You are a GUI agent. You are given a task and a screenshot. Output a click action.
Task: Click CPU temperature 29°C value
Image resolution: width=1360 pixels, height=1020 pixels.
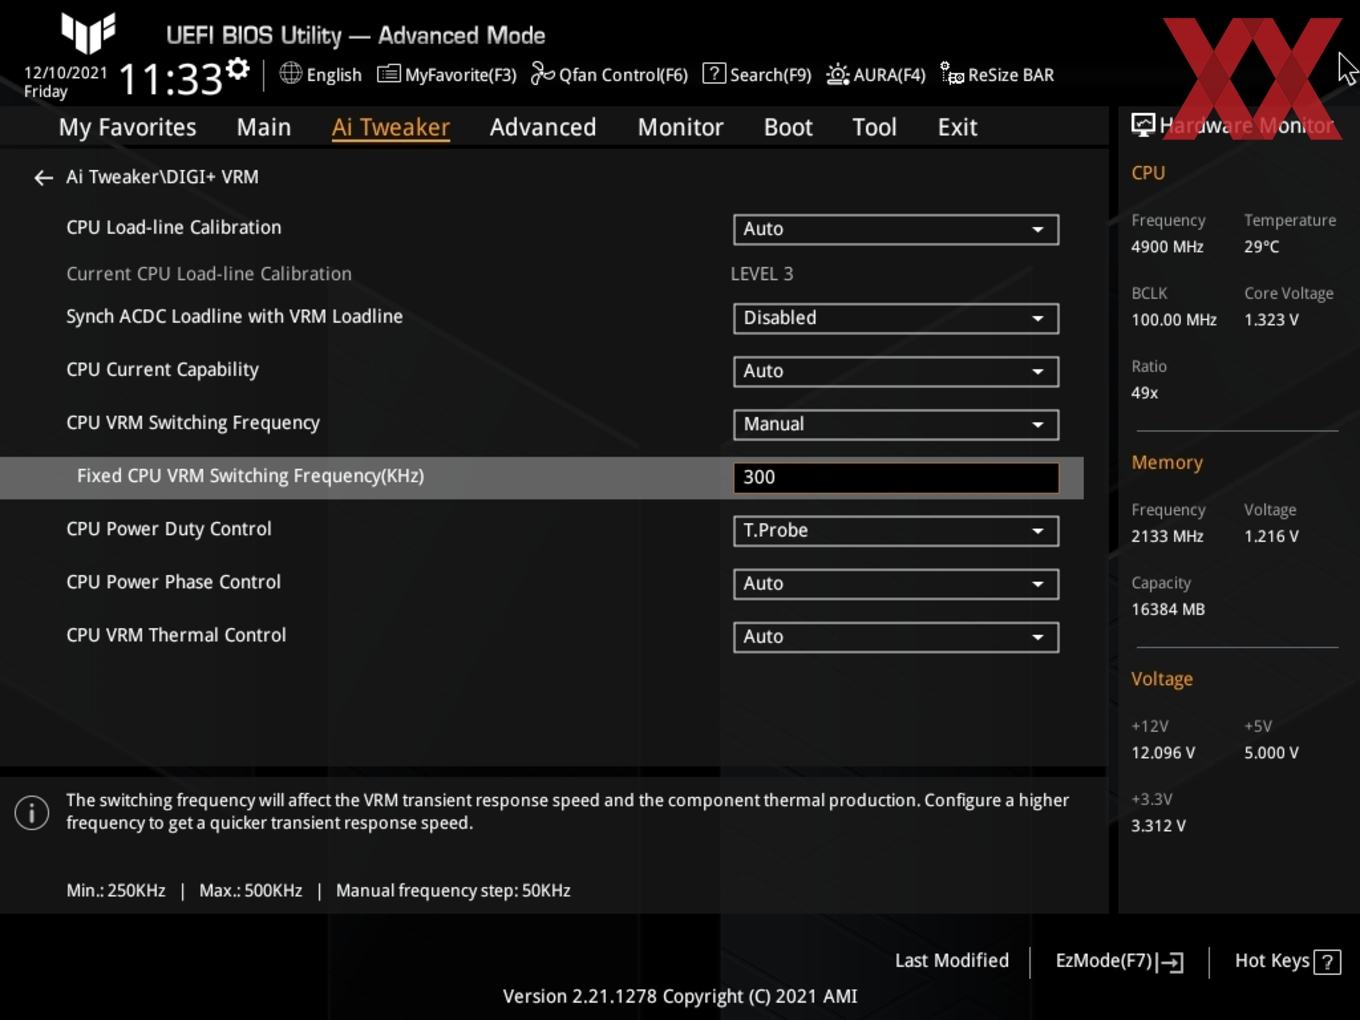(1262, 246)
